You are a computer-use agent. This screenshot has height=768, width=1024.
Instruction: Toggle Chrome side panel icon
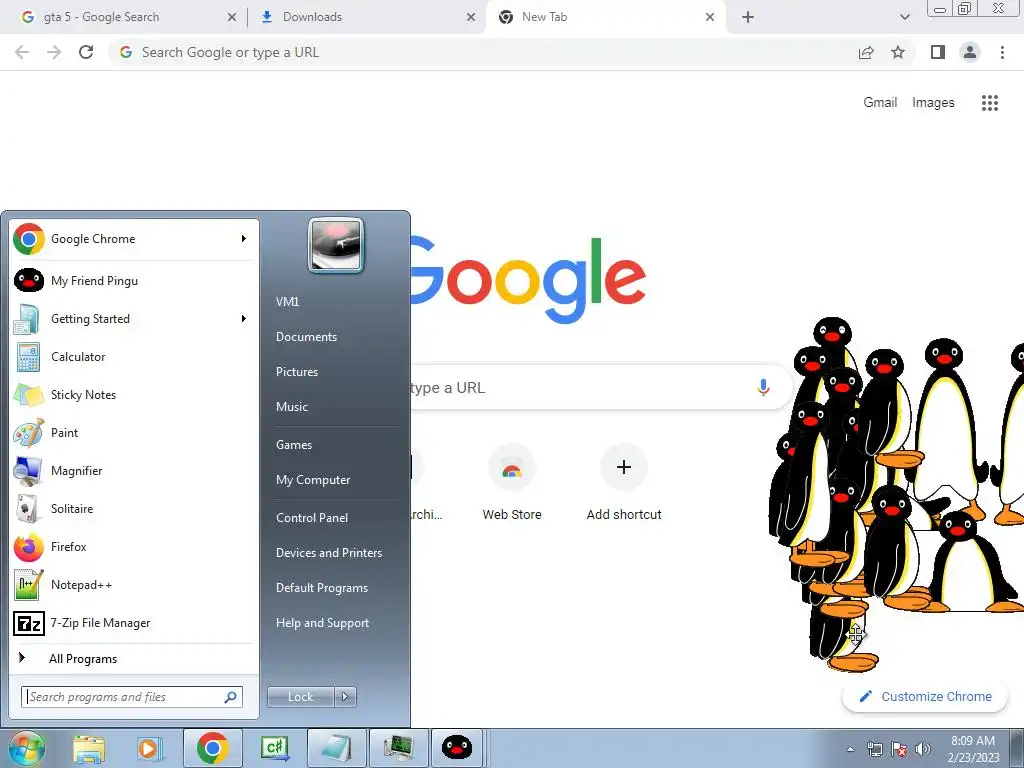click(938, 52)
